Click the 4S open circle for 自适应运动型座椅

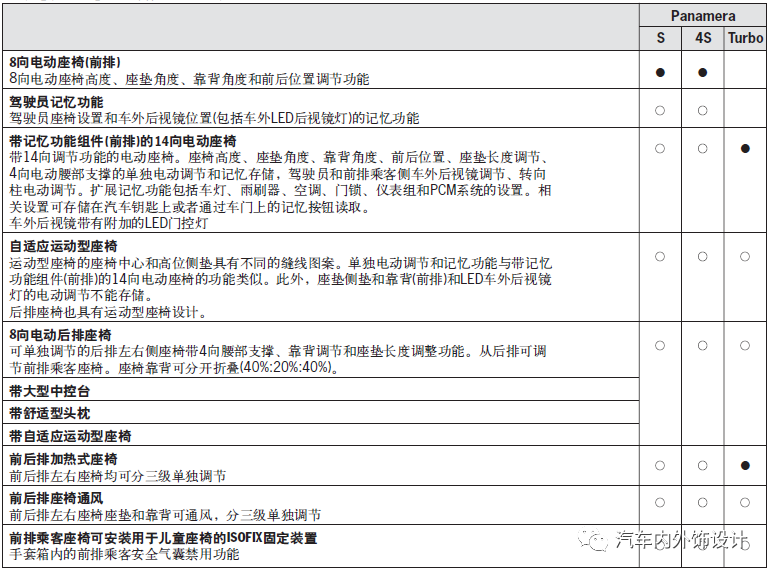point(703,256)
